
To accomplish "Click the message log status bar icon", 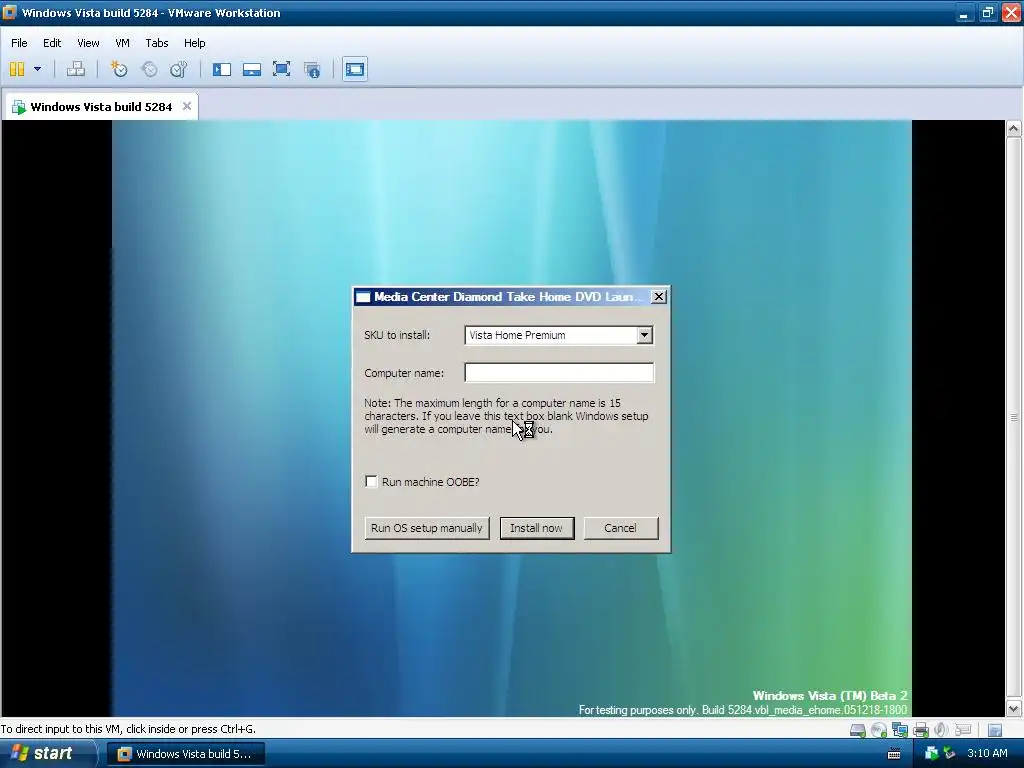I will (x=995, y=729).
